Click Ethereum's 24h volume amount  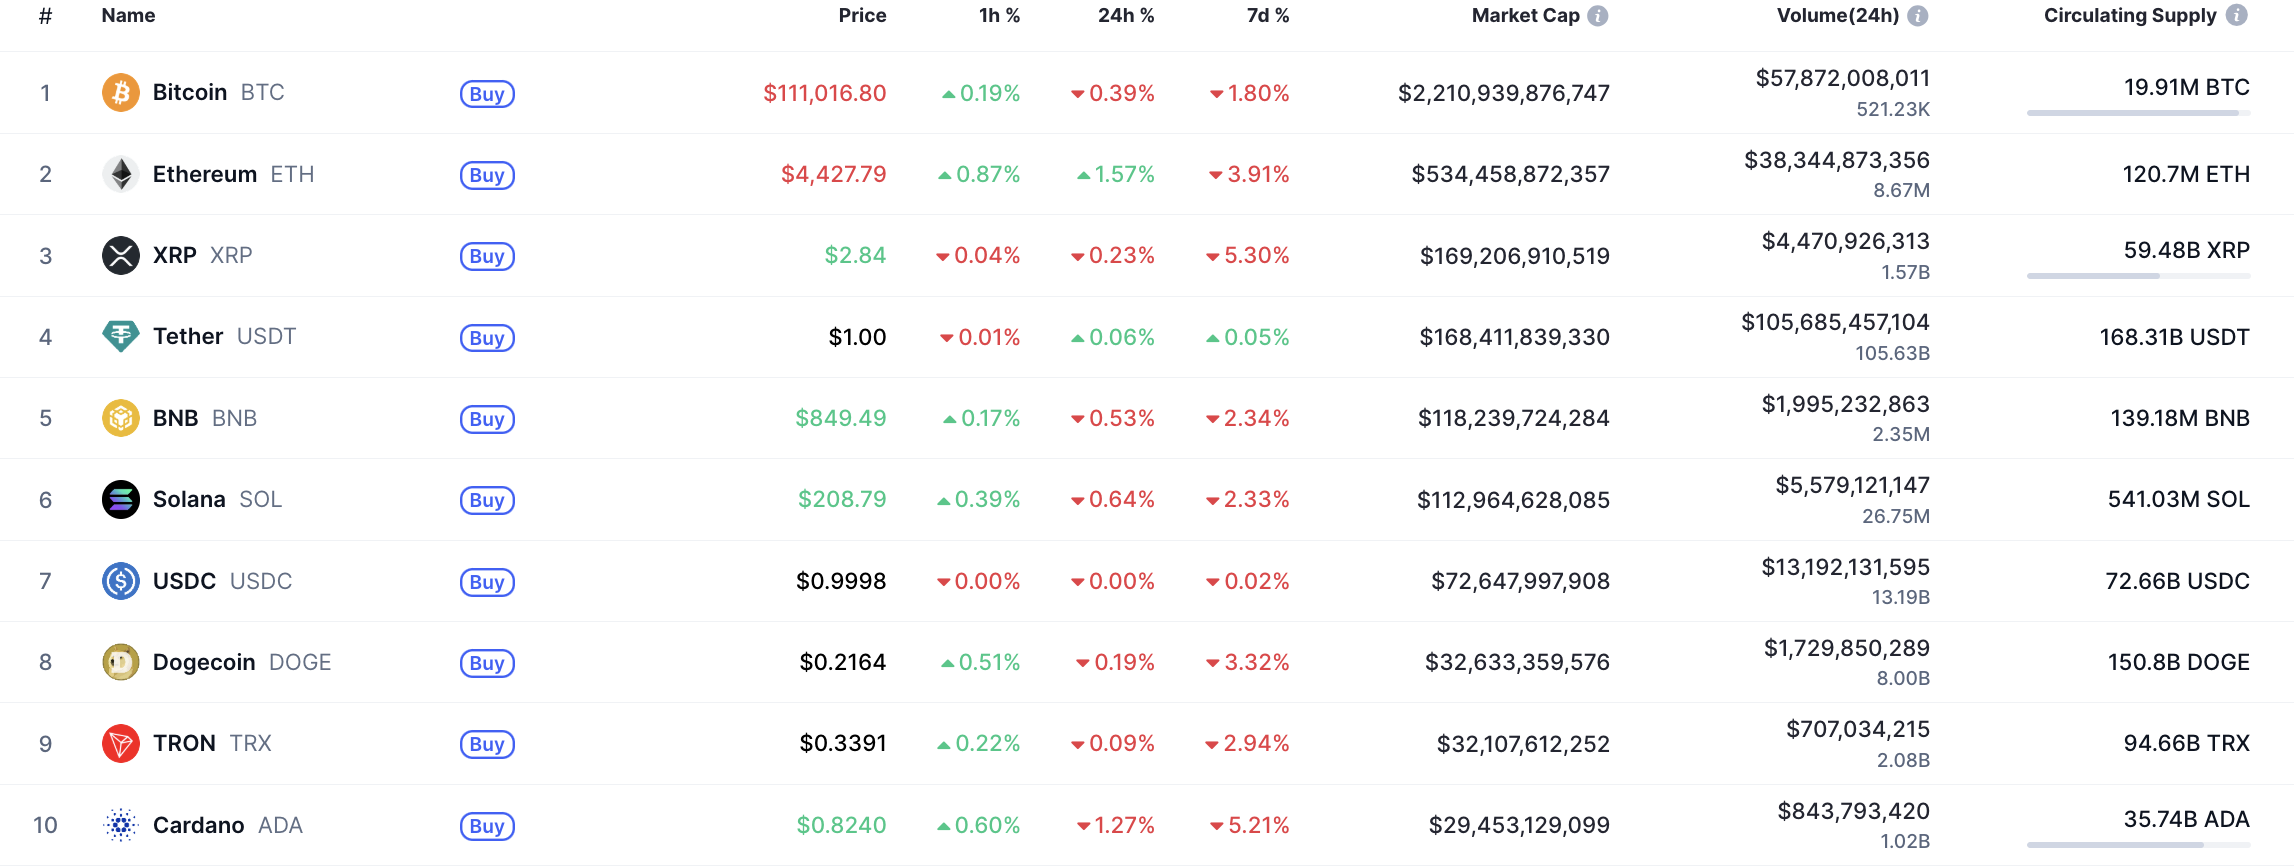[x=1837, y=160]
